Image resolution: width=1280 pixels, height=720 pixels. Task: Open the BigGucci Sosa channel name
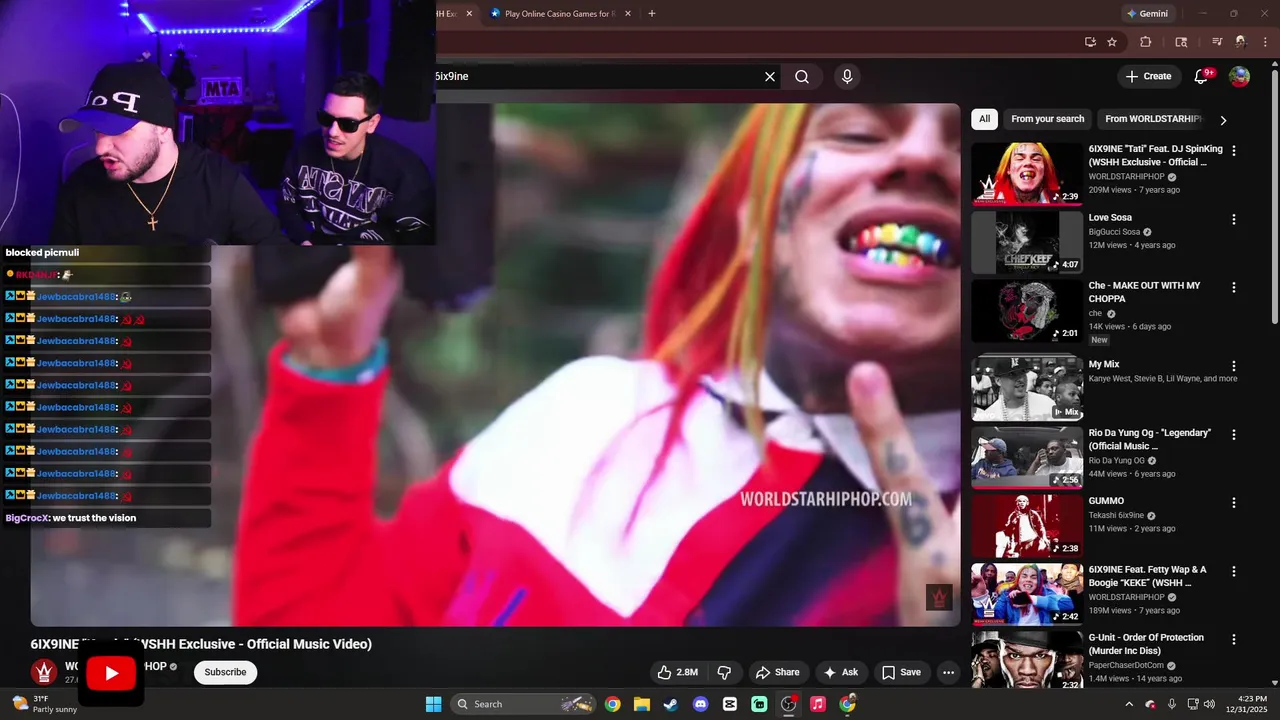[1114, 232]
